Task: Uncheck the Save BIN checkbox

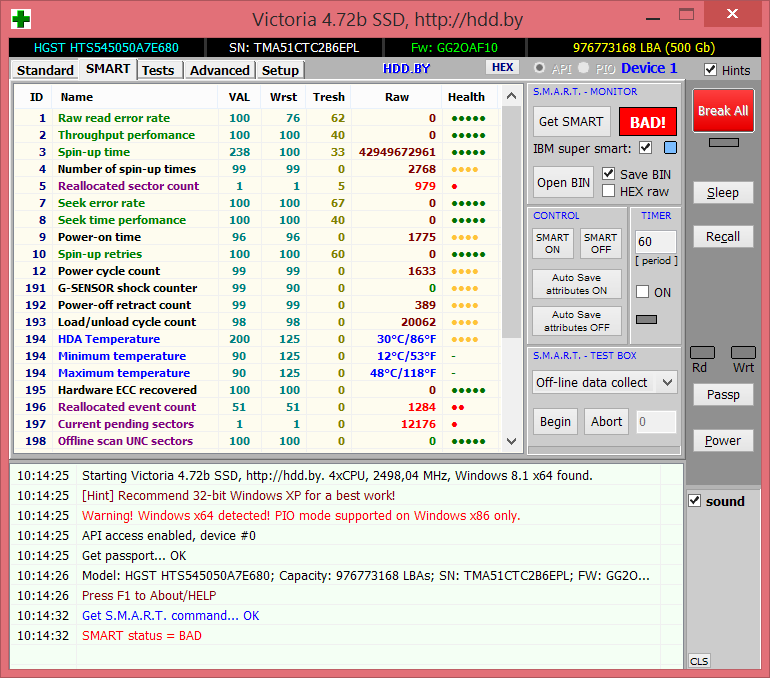Action: (x=609, y=174)
